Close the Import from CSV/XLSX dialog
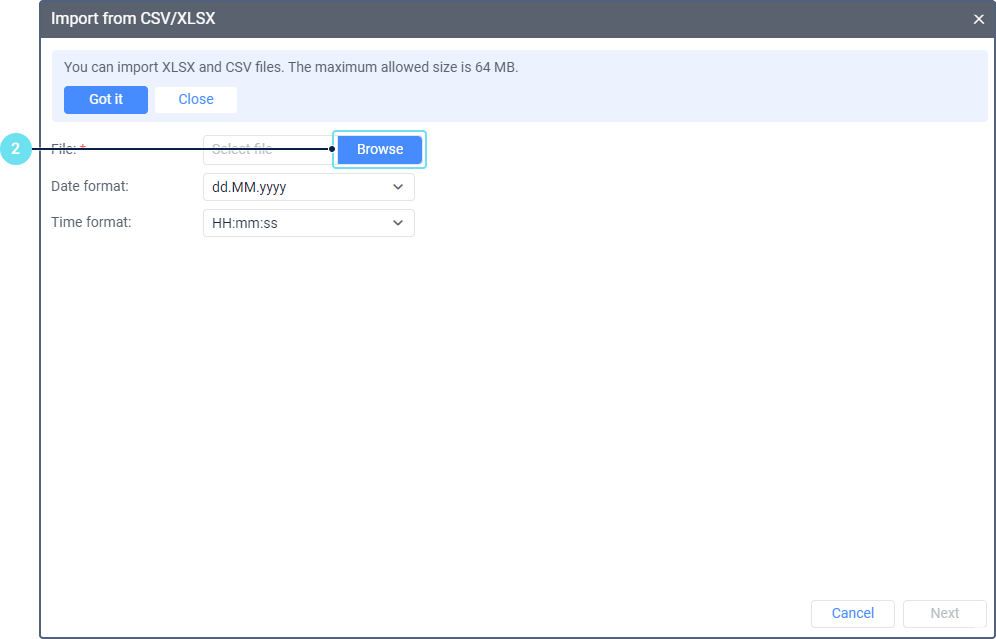 pyautogui.click(x=978, y=19)
